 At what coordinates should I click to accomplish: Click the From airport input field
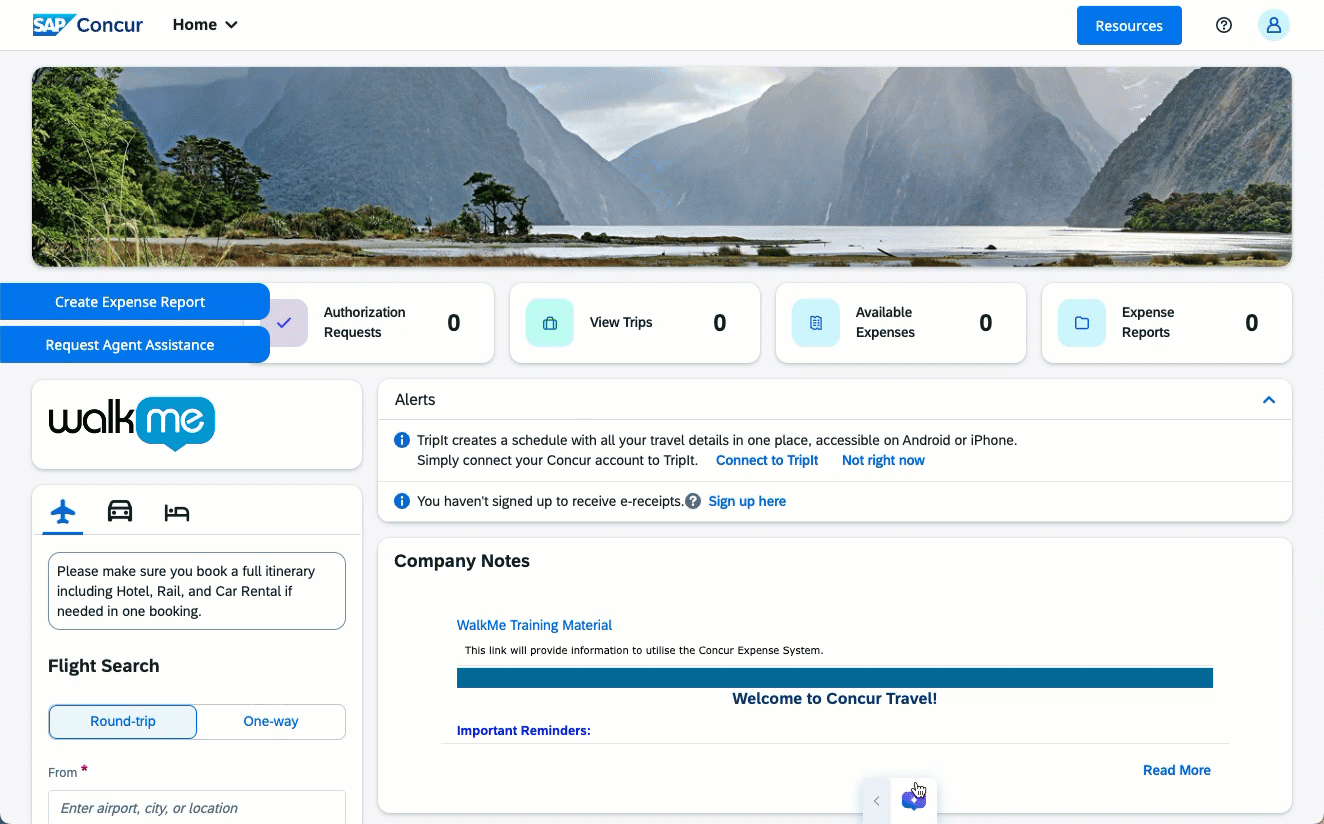coord(197,807)
